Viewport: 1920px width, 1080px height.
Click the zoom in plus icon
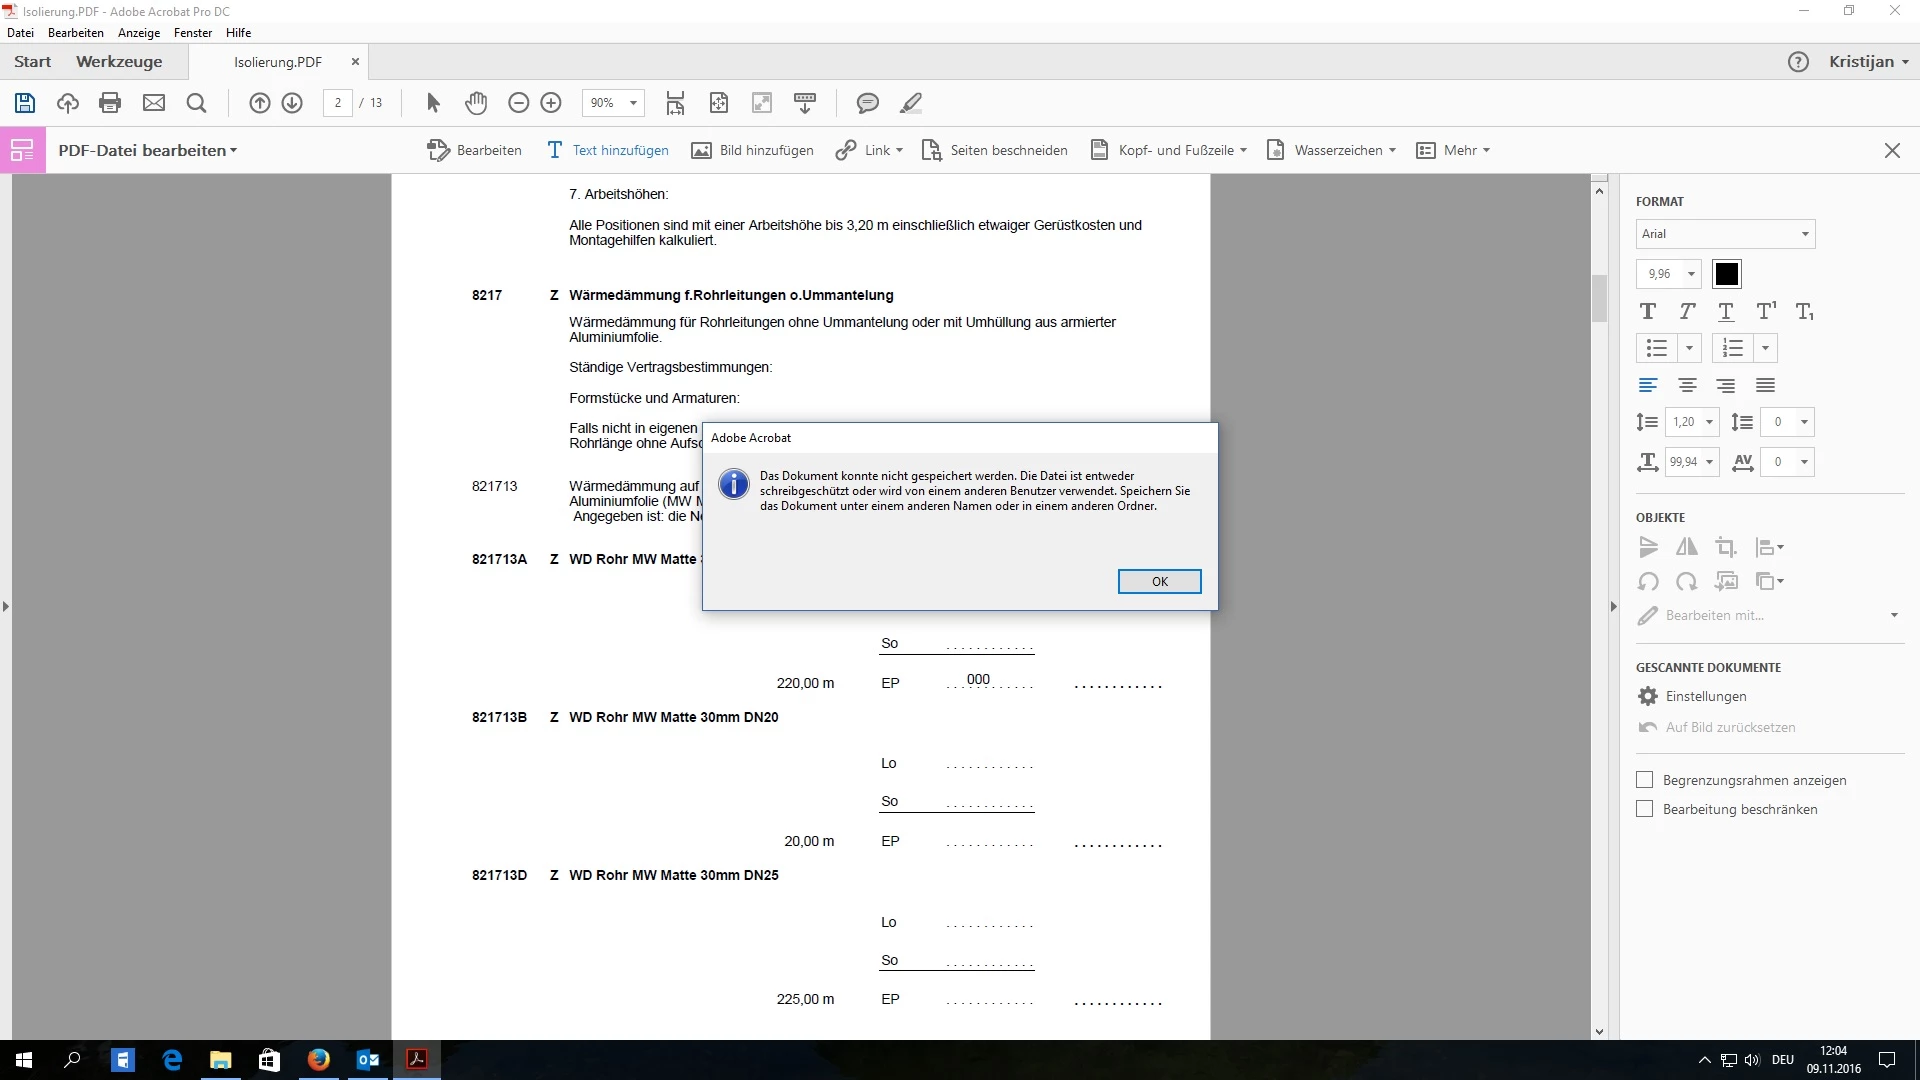click(551, 103)
